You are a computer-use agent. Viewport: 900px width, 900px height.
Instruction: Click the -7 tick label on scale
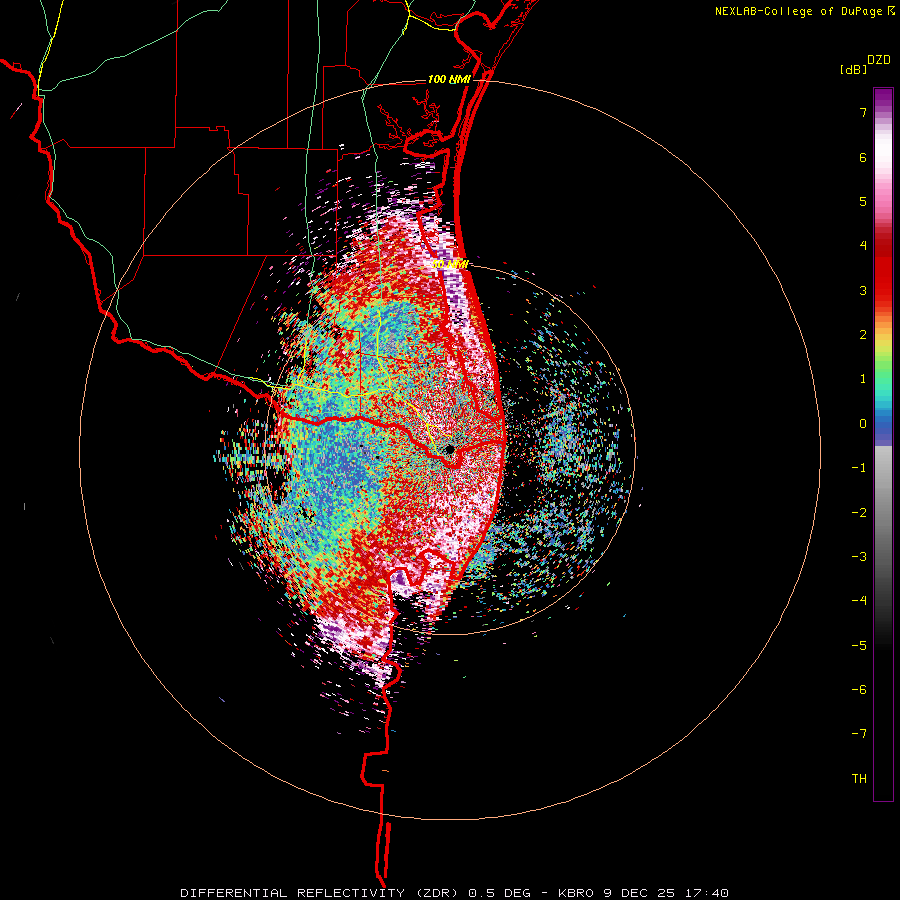pos(859,734)
